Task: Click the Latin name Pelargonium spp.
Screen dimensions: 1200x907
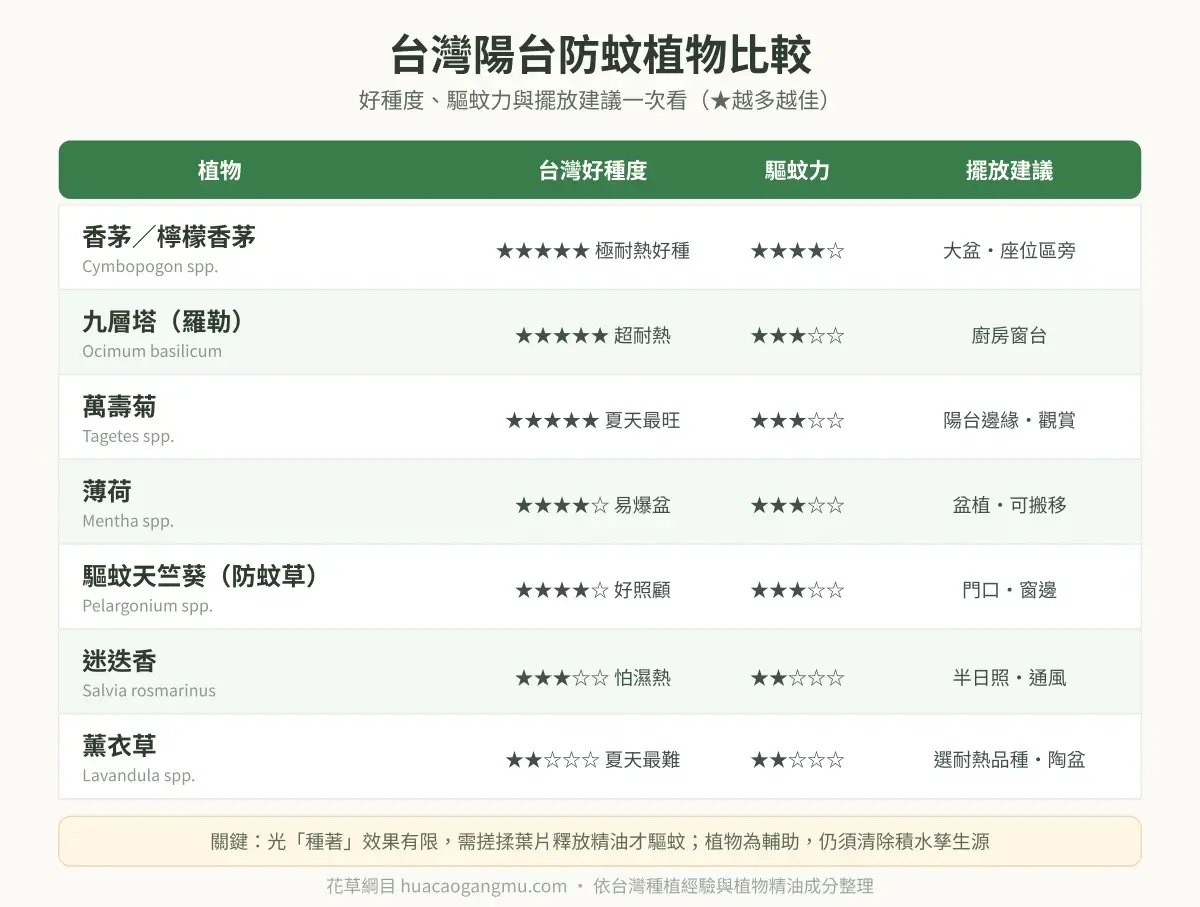Action: pos(148,606)
